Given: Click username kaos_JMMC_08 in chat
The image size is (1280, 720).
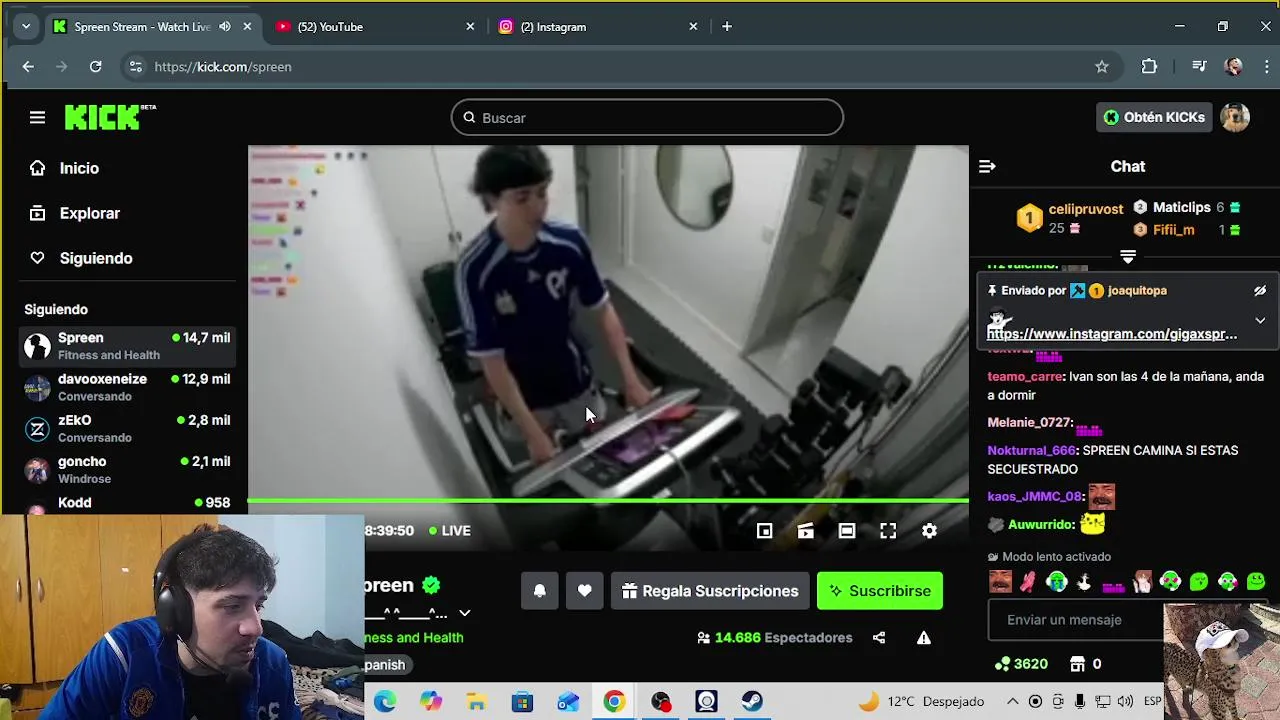Looking at the screenshot, I should pyautogui.click(x=1034, y=496).
